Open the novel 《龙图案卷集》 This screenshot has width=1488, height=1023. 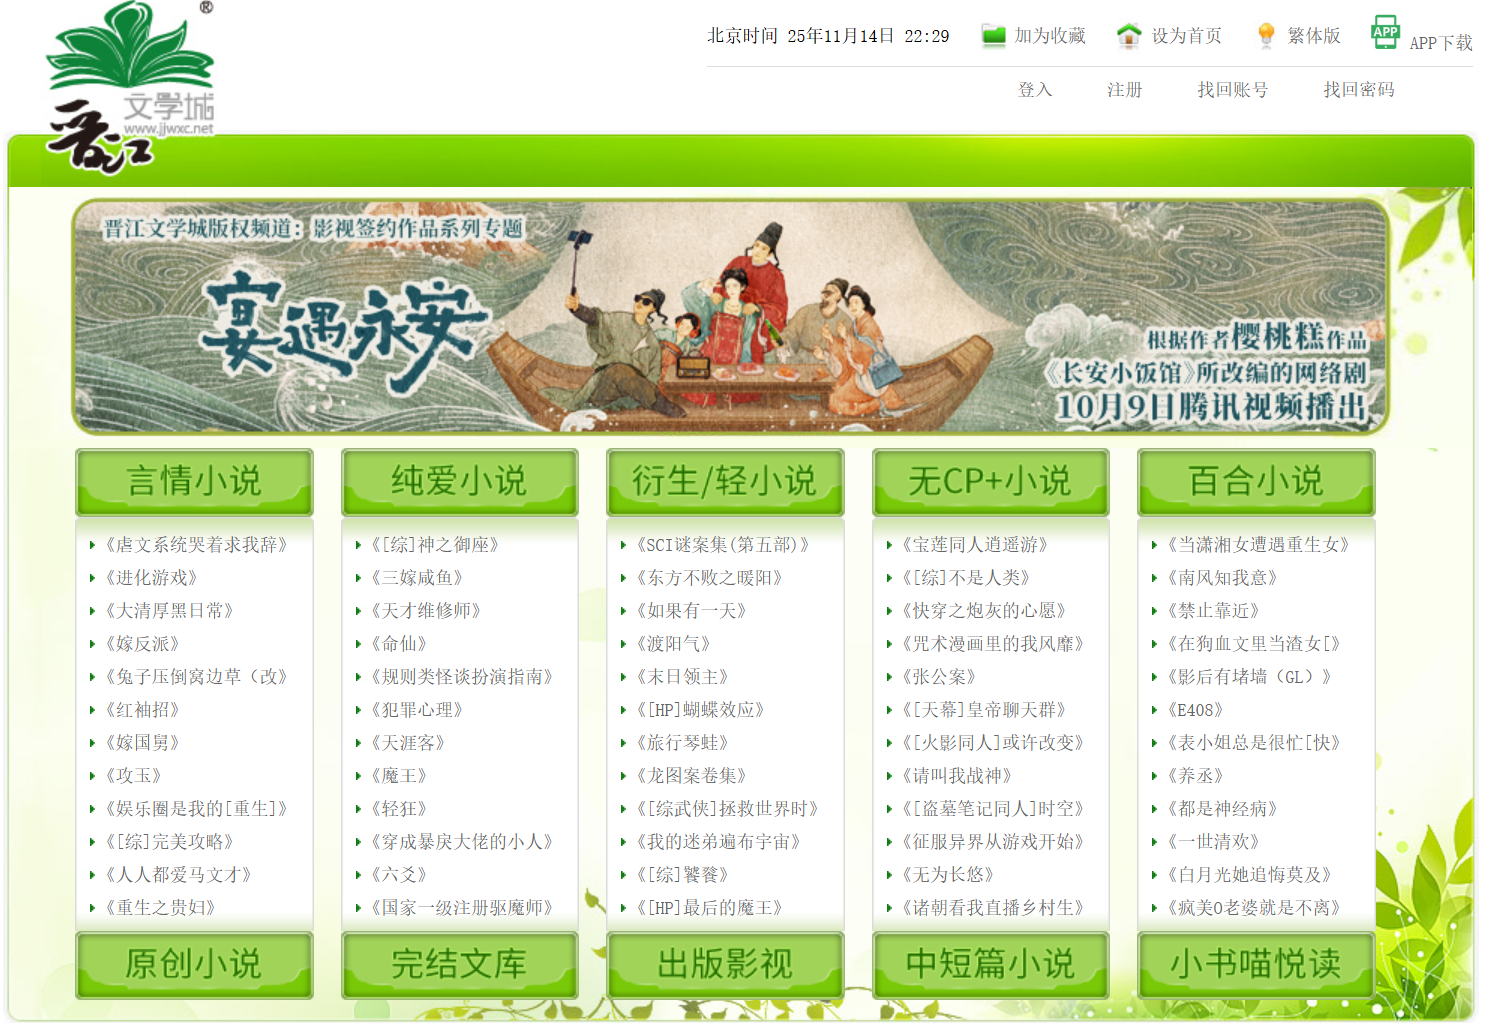pos(691,776)
